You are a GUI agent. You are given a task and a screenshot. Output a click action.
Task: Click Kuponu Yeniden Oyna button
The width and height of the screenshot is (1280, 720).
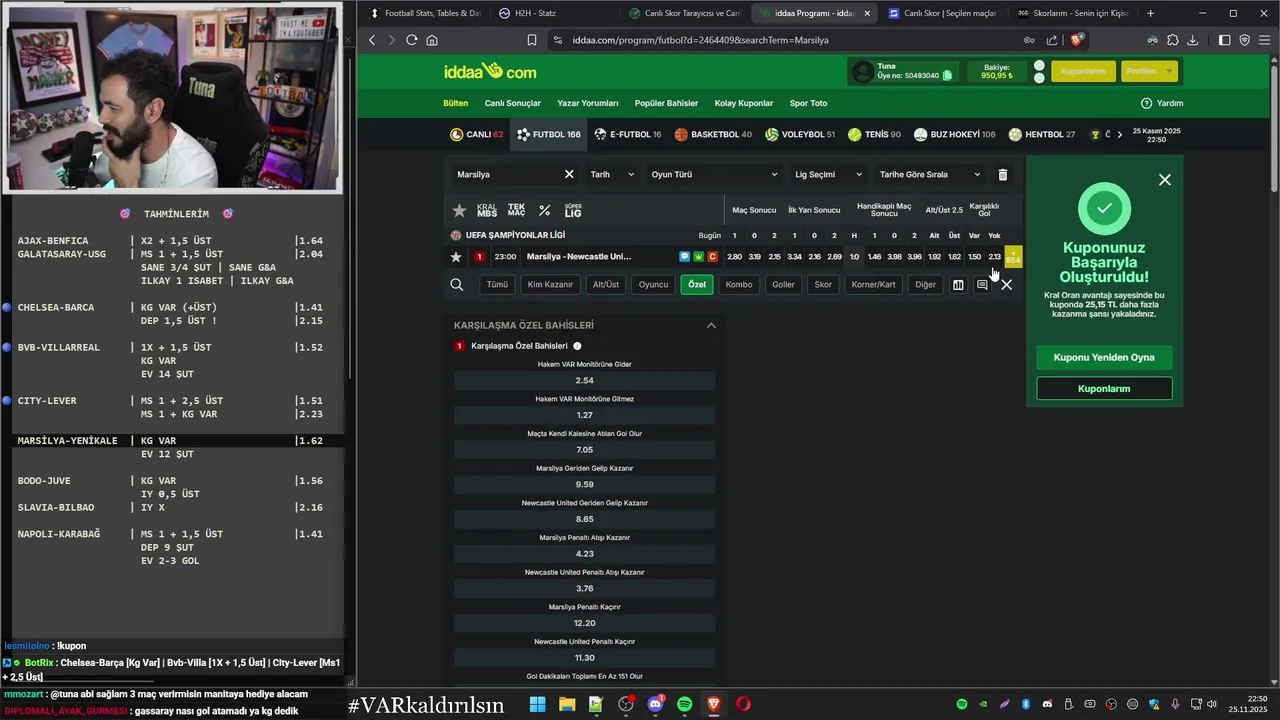[x=1104, y=357]
